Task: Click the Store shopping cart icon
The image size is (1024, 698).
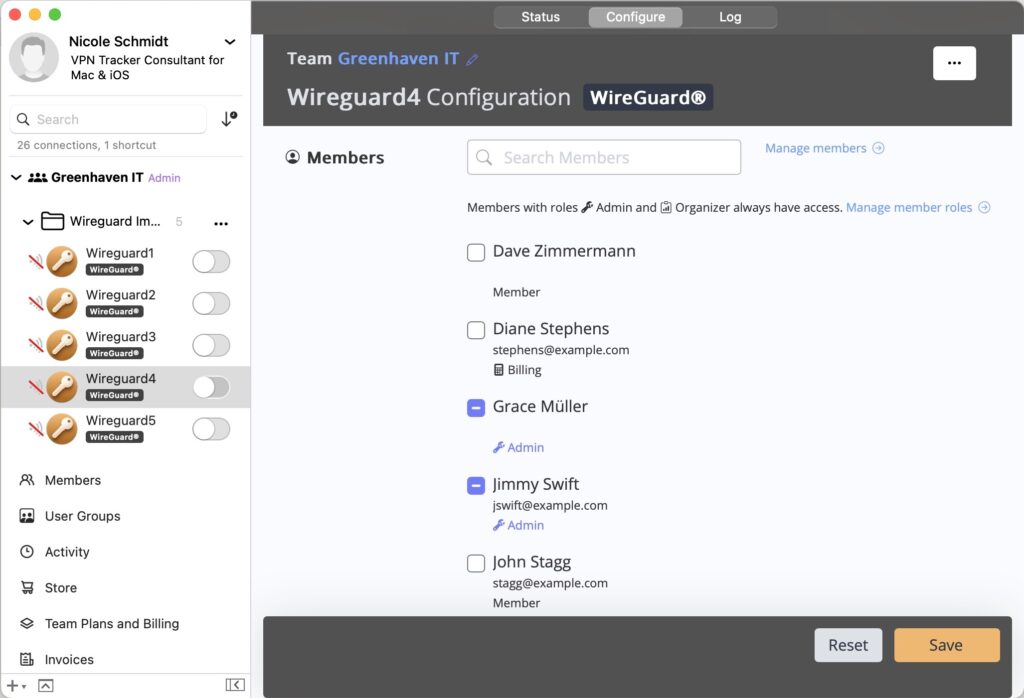Action: click(27, 588)
